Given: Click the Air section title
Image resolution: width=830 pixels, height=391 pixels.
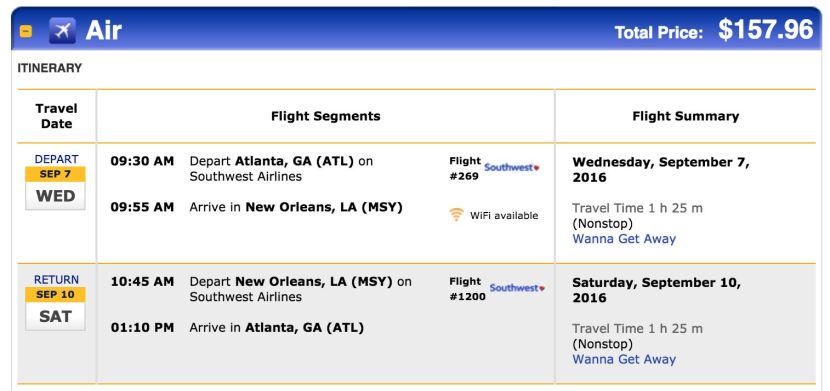Looking at the screenshot, I should coord(104,31).
